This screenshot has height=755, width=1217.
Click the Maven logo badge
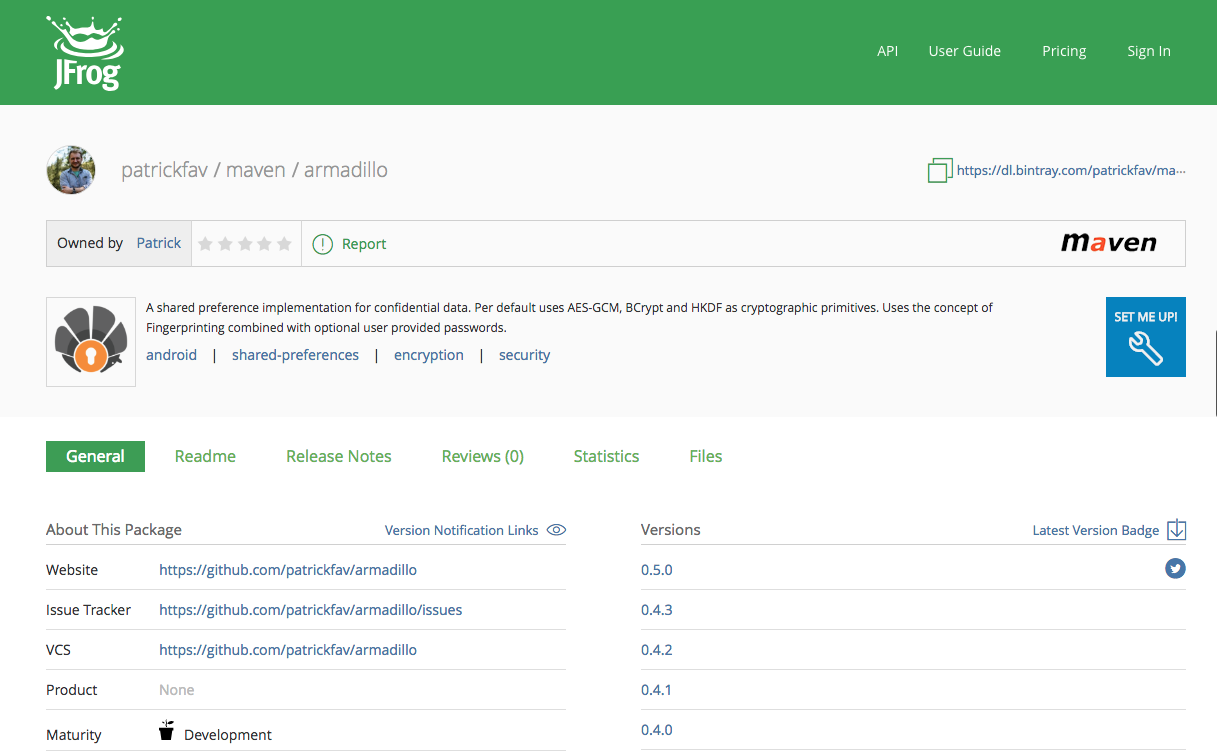point(1108,242)
